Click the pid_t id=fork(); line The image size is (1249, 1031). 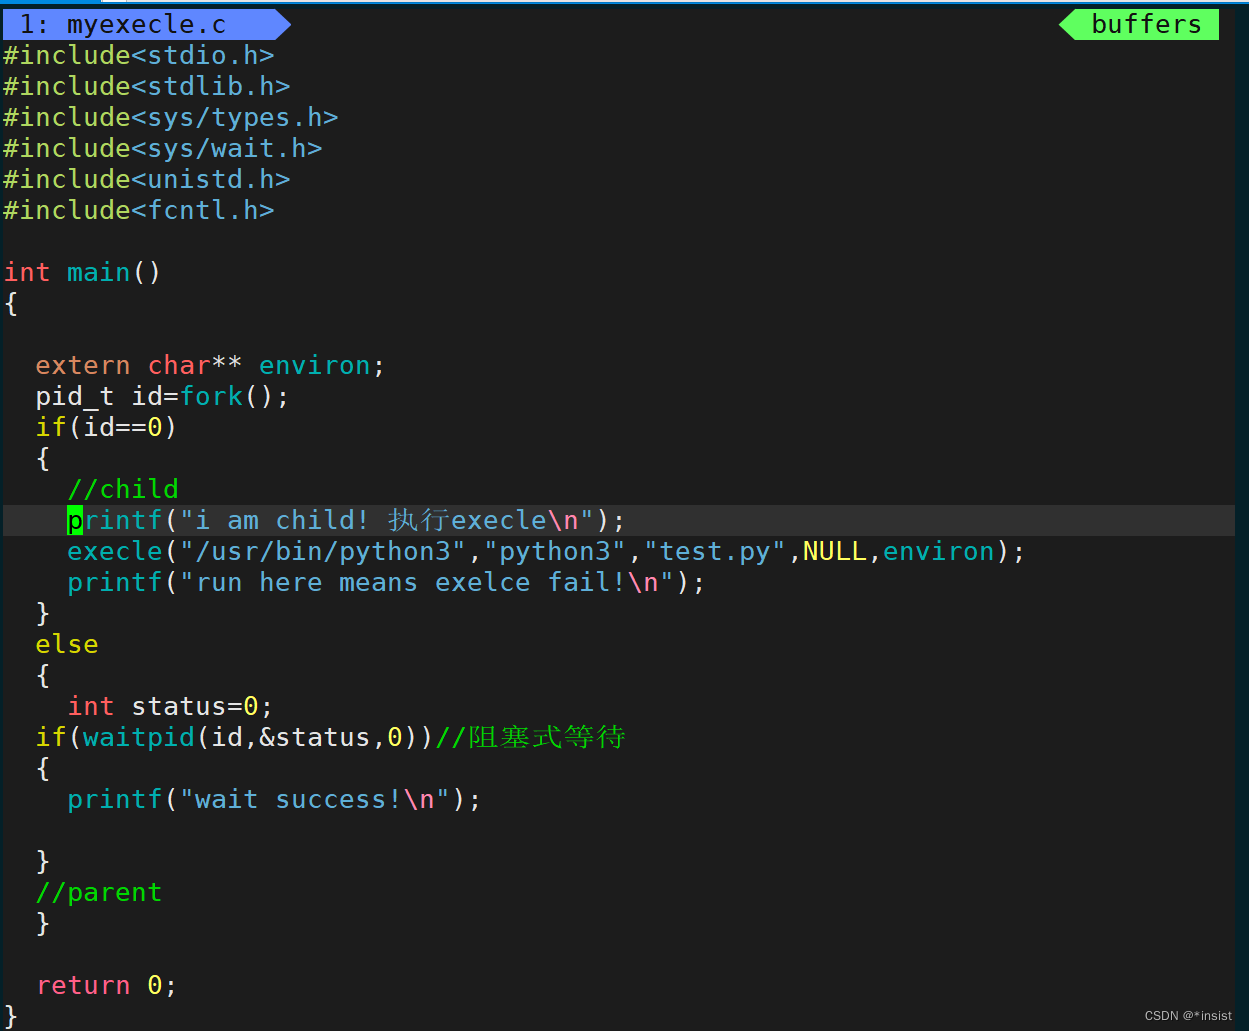(162, 396)
